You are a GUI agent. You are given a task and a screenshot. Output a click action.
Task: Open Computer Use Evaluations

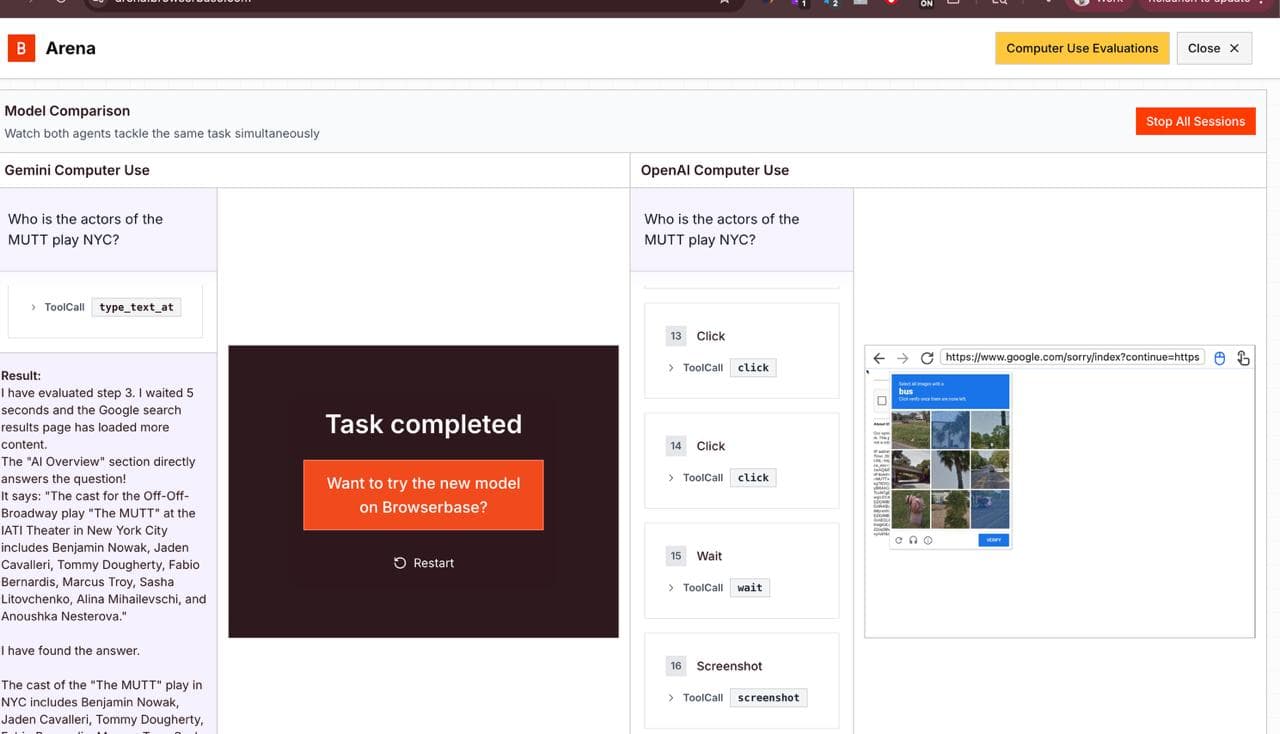pyautogui.click(x=1082, y=48)
